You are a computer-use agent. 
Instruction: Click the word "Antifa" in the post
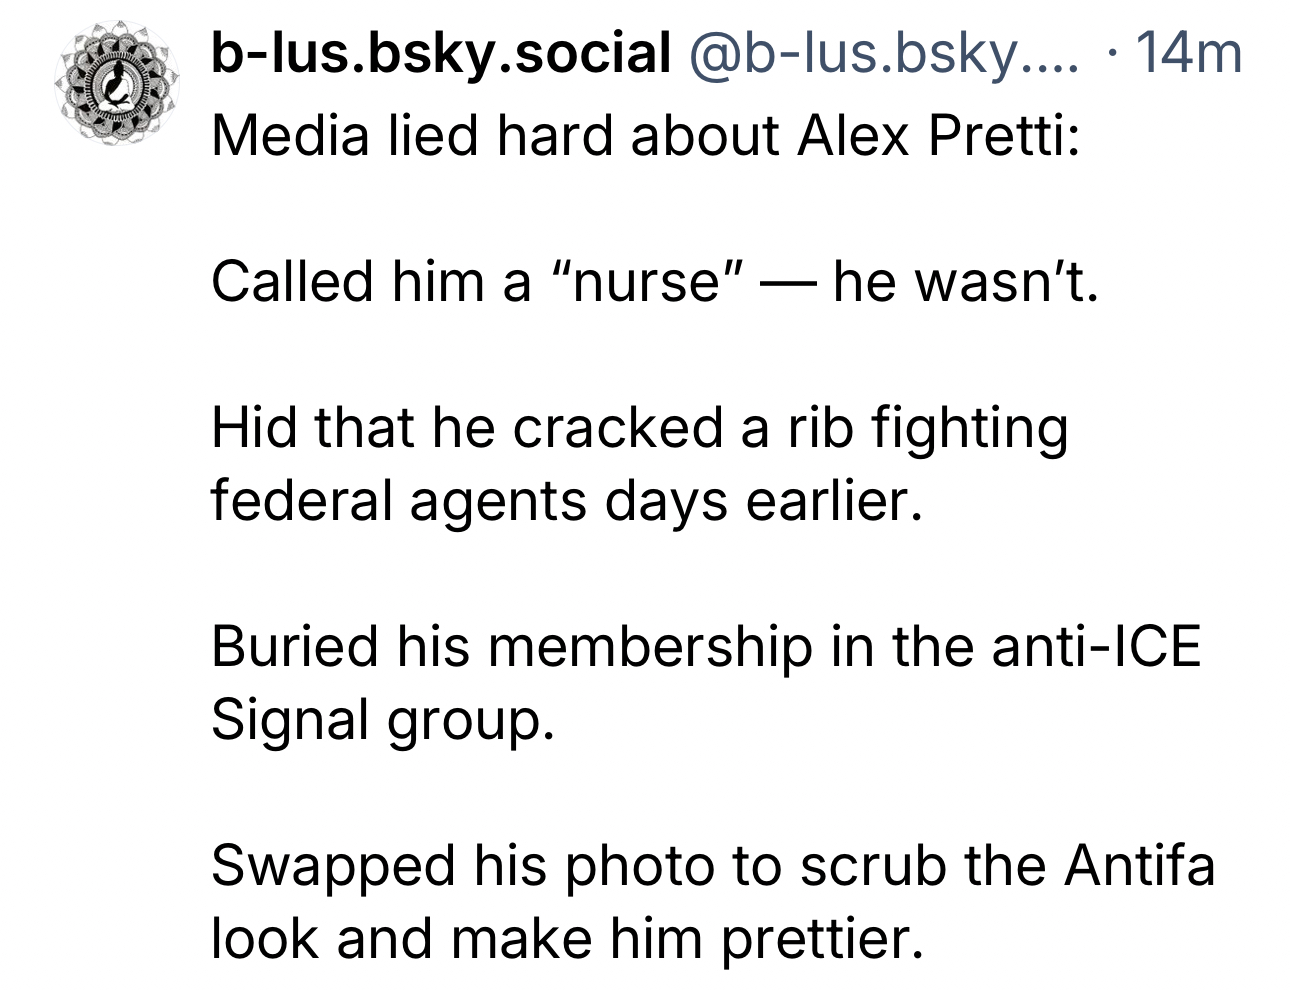(1139, 865)
